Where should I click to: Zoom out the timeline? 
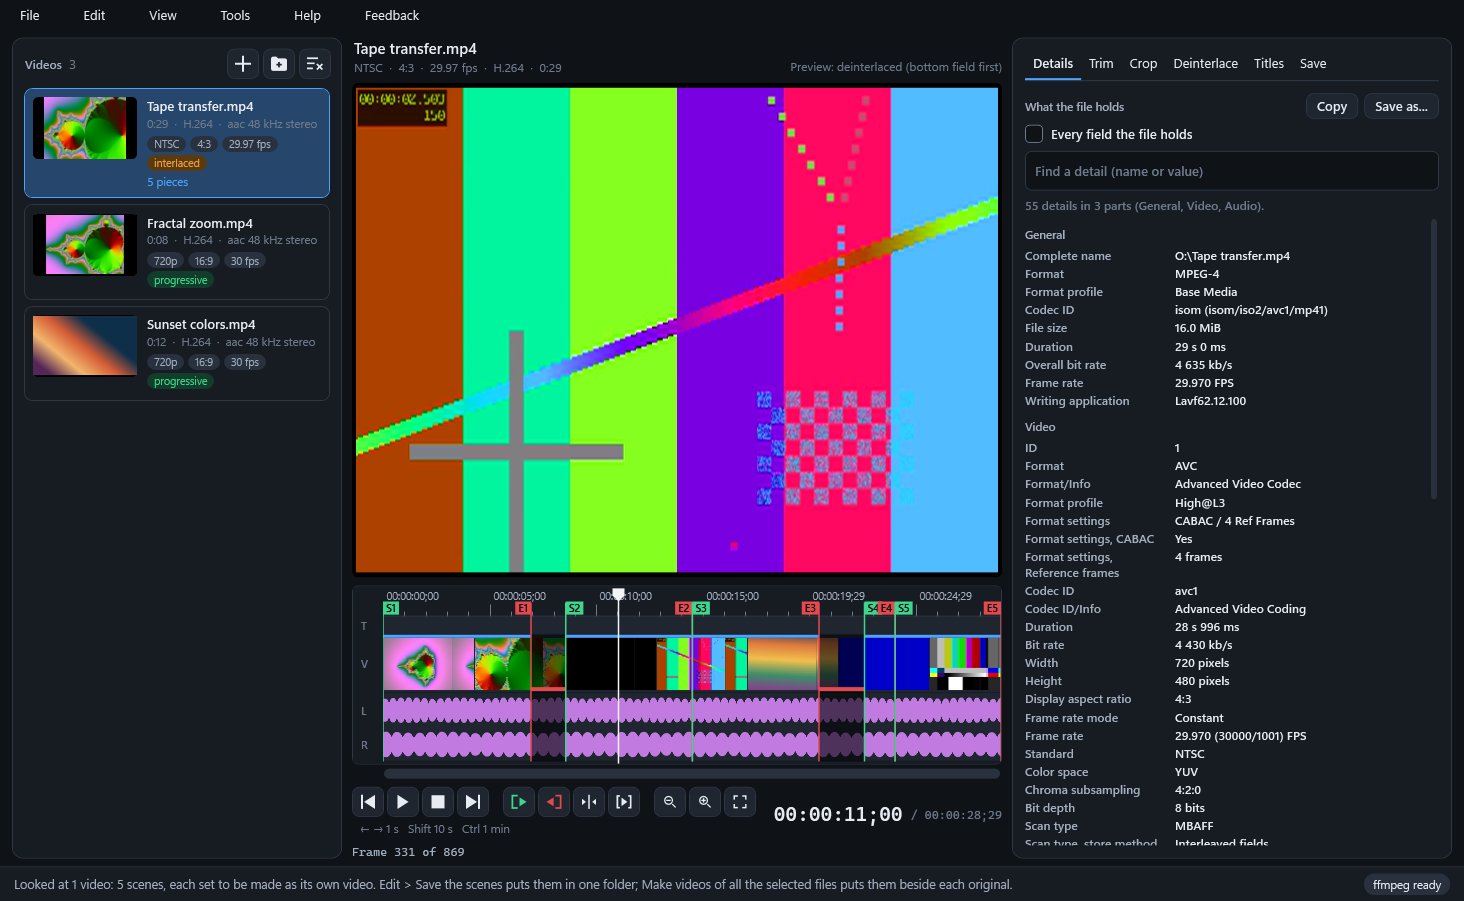(670, 802)
